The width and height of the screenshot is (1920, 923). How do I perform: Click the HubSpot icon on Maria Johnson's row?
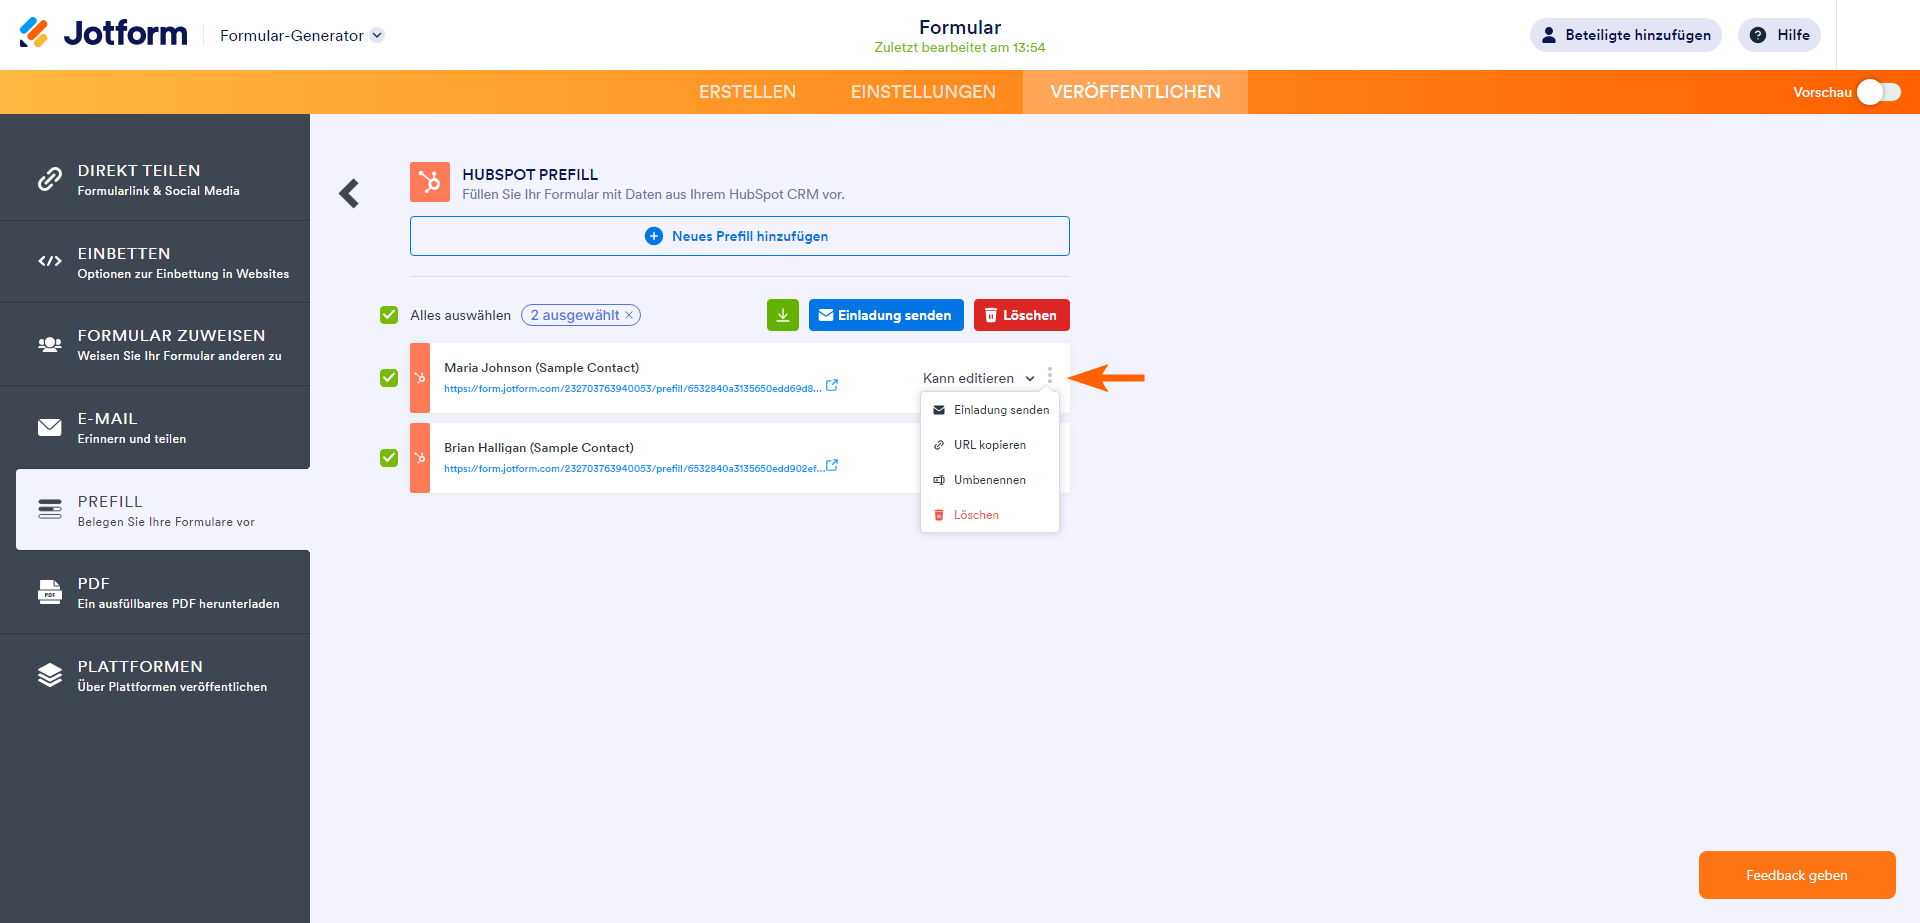click(420, 378)
